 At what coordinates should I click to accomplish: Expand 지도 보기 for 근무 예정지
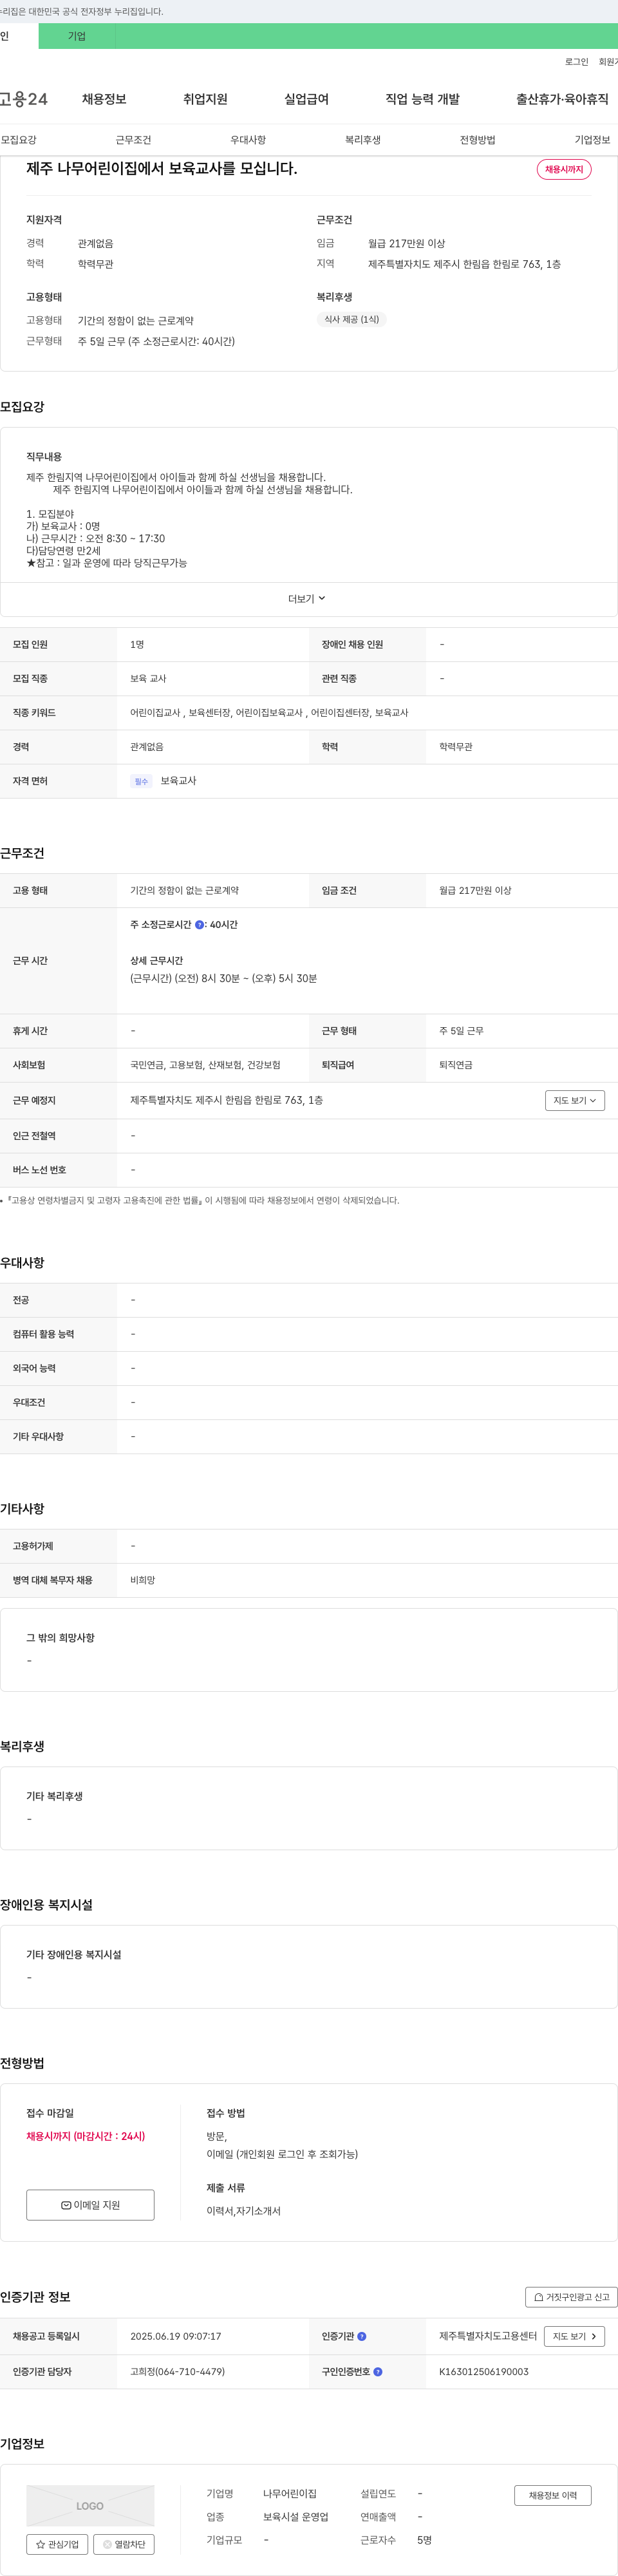click(x=575, y=1100)
